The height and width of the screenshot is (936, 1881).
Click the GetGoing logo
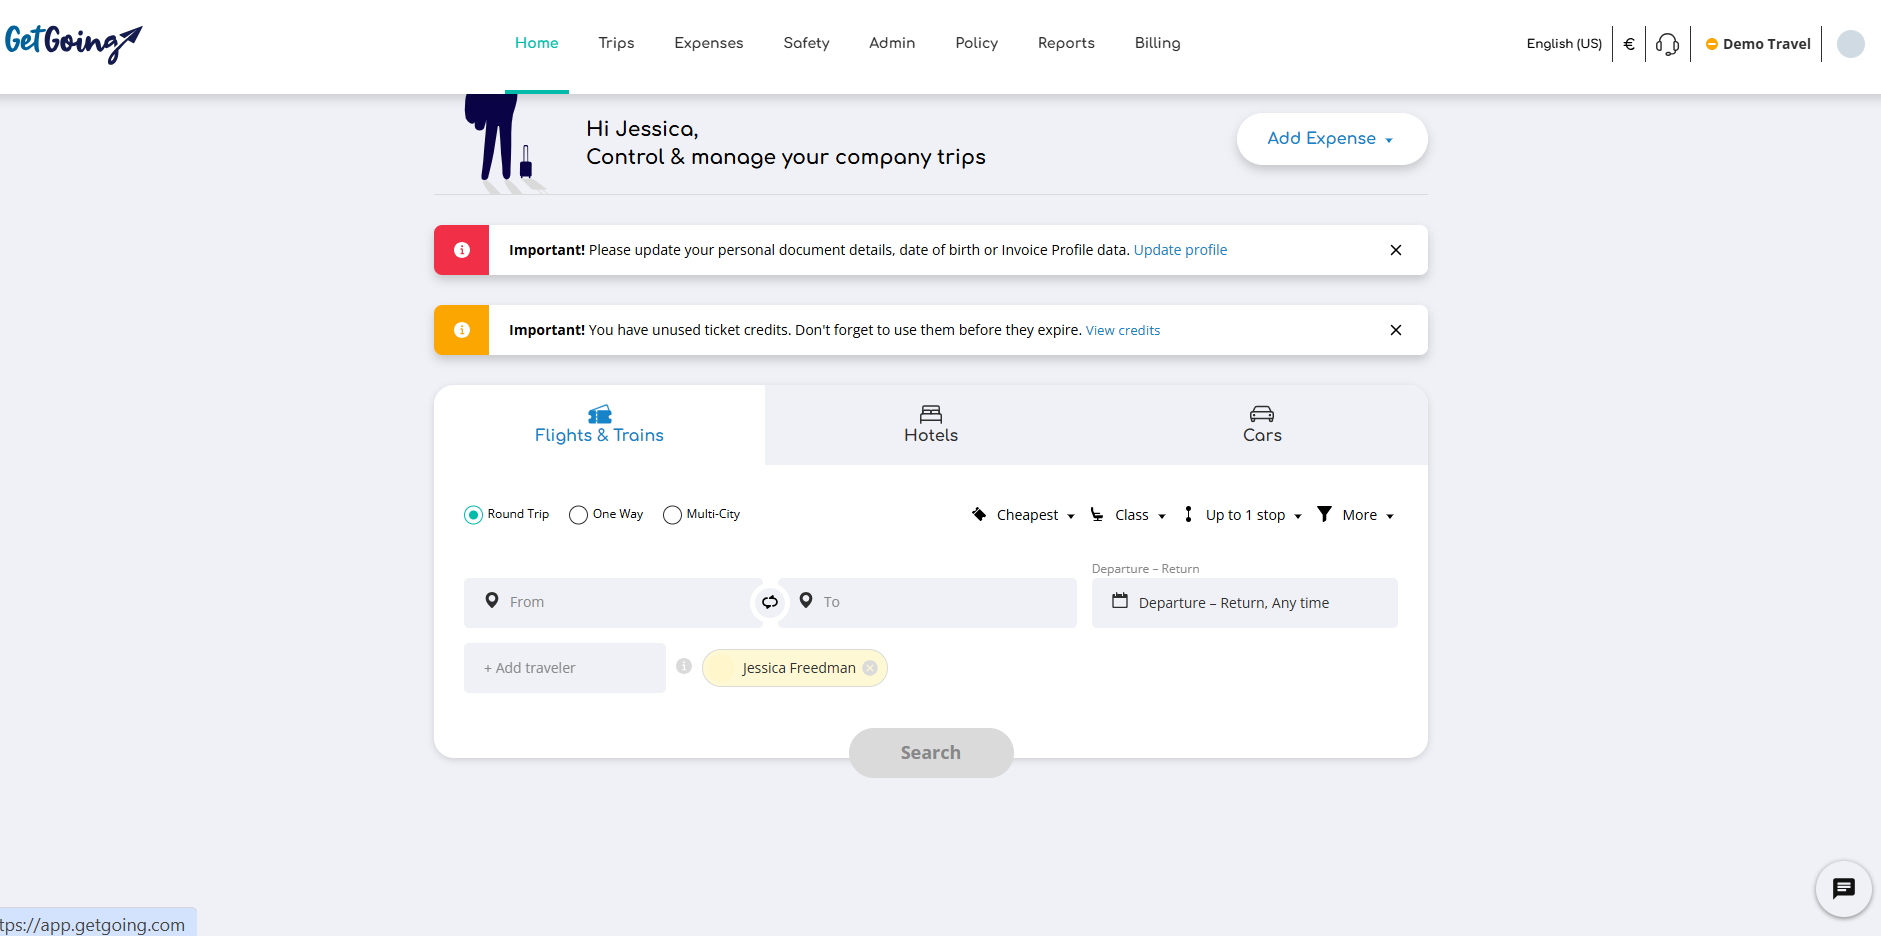tap(73, 43)
